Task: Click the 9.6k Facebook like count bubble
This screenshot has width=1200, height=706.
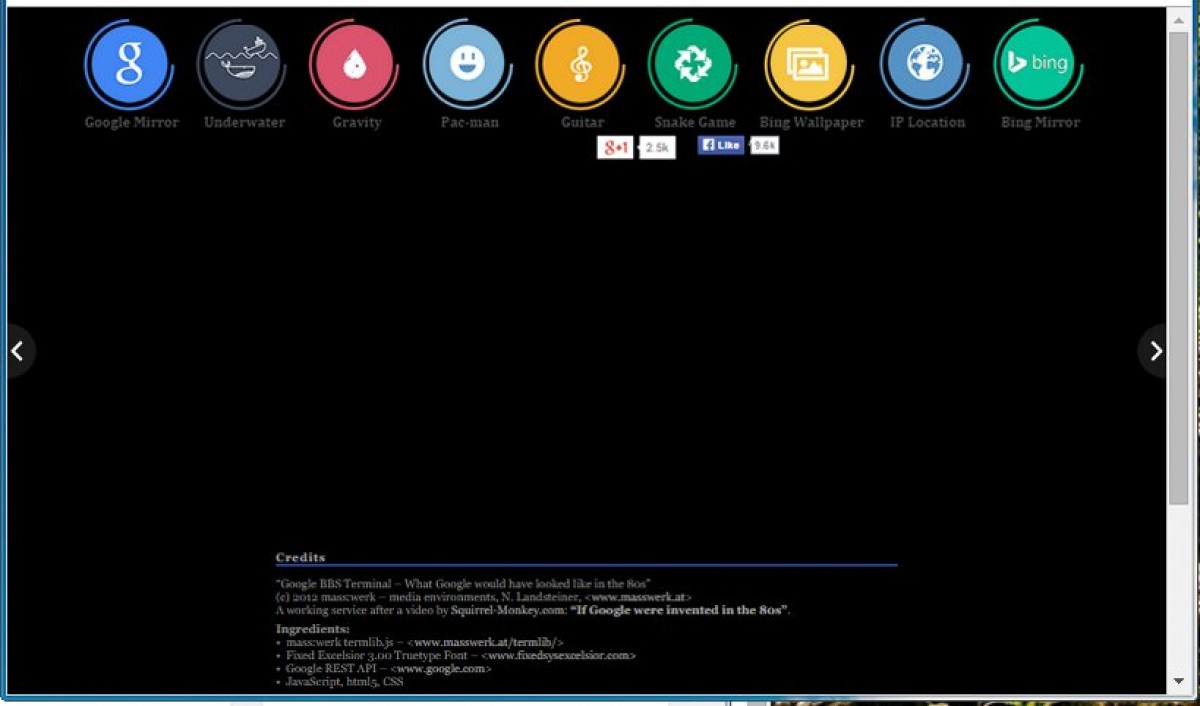Action: (765, 145)
